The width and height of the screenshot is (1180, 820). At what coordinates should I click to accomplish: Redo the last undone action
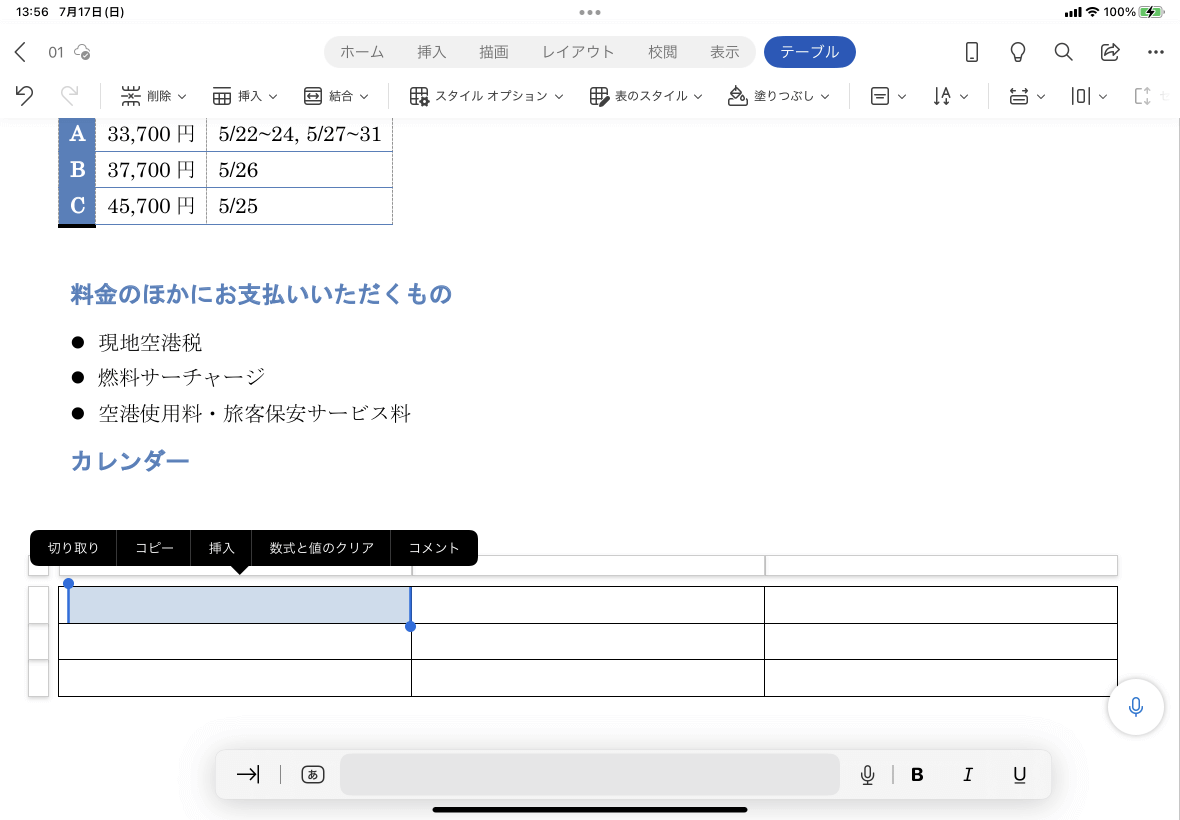point(69,96)
